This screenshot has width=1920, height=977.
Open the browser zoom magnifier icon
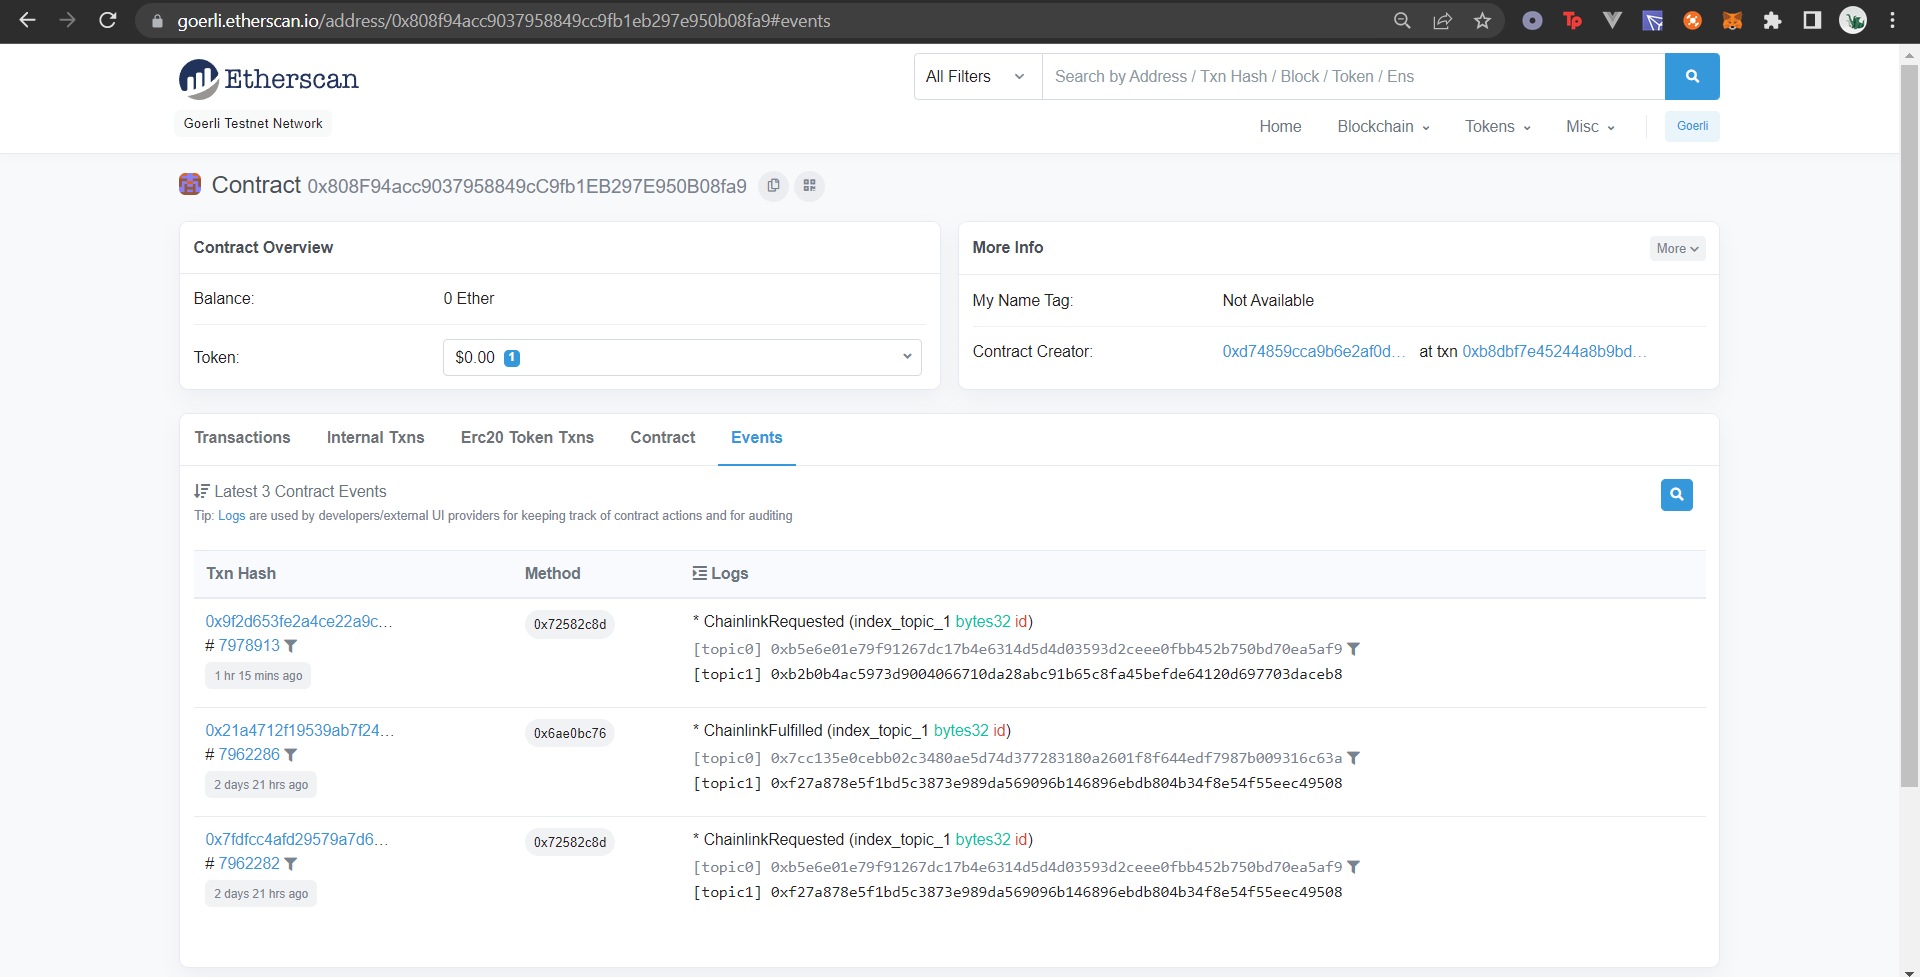tap(1402, 20)
